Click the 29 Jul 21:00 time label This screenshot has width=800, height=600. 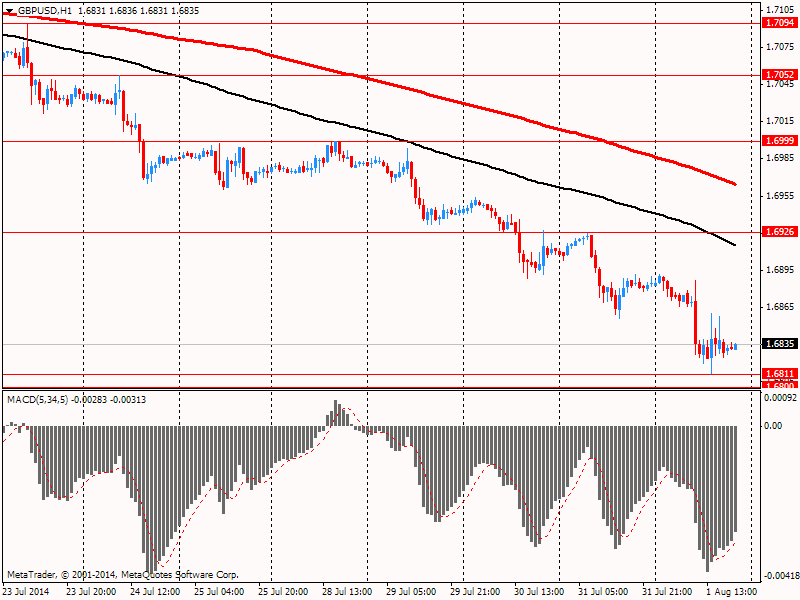475,591
